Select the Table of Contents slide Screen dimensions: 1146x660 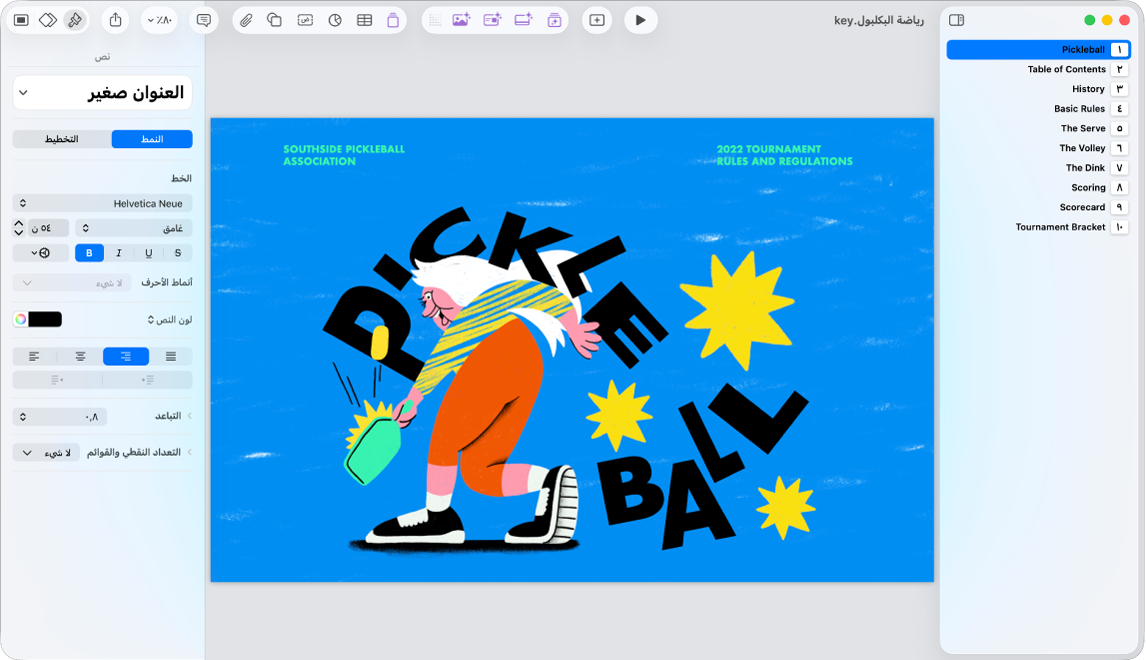[x=1039, y=69]
